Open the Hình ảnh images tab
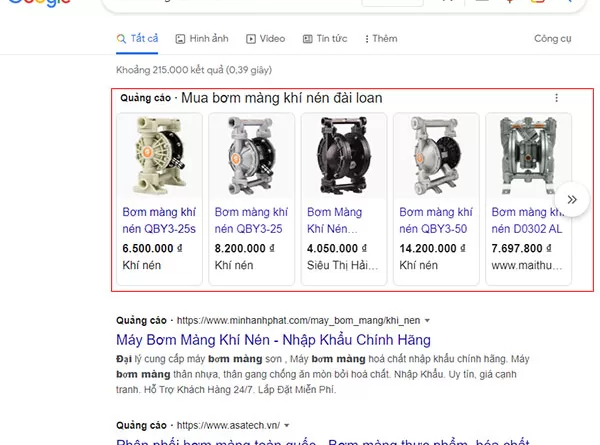 coord(202,39)
